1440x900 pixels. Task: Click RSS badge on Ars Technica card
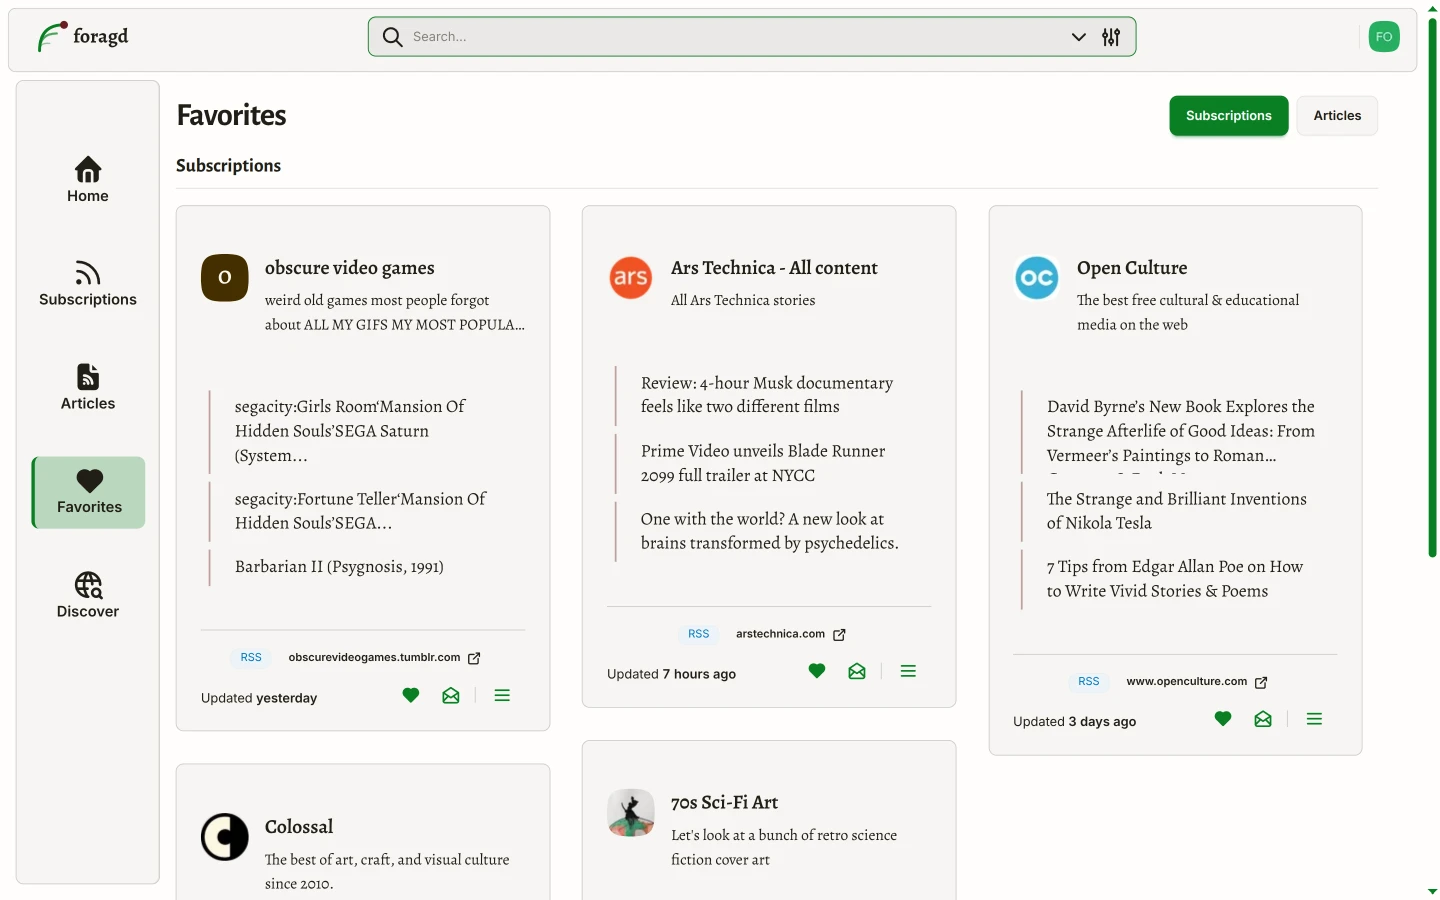[x=698, y=634]
